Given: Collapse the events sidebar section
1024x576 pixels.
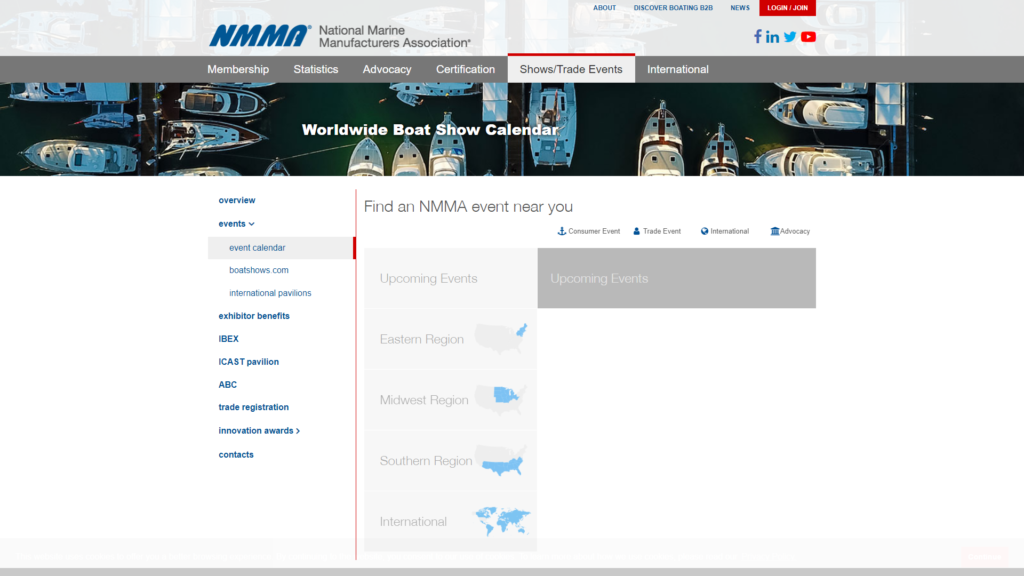Looking at the screenshot, I should pyautogui.click(x=236, y=224).
